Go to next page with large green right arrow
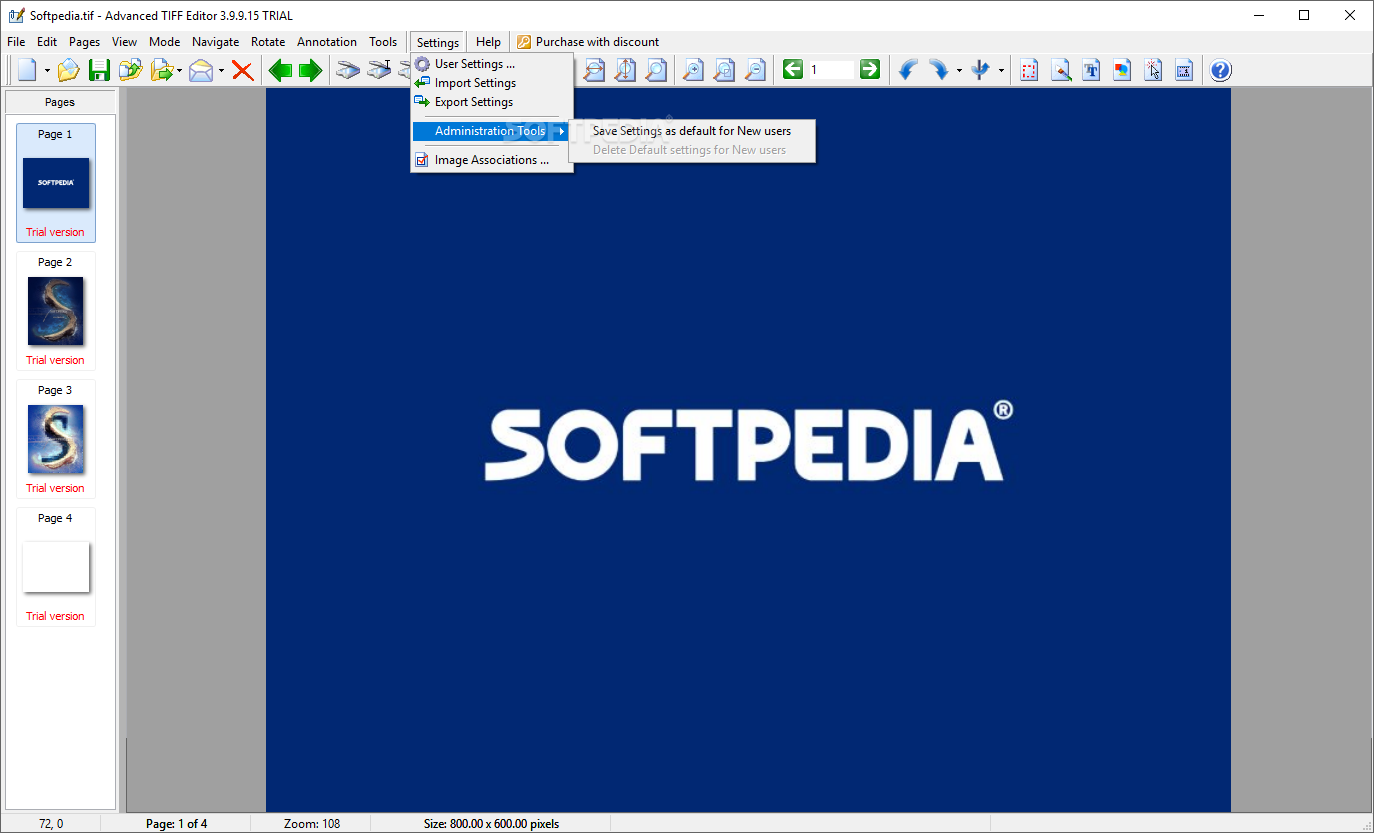1374x833 pixels. click(x=310, y=70)
